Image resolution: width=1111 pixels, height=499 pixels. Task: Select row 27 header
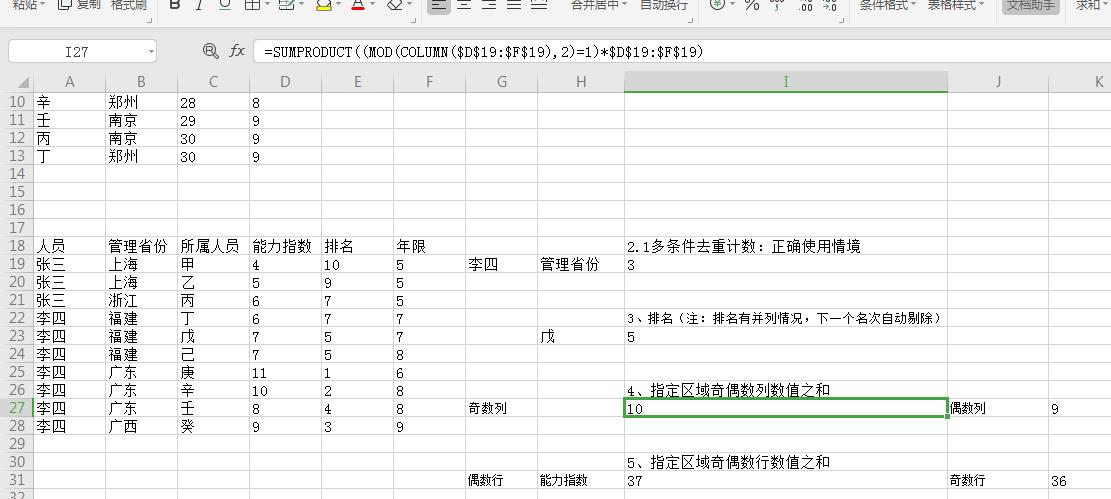16,408
